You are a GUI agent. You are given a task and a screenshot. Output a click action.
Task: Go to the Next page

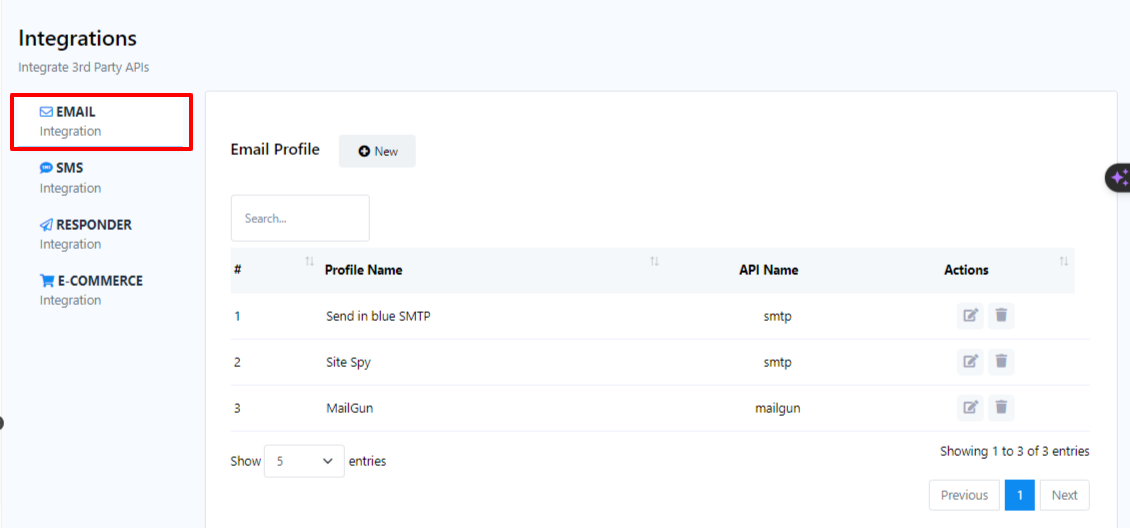pyautogui.click(x=1064, y=495)
